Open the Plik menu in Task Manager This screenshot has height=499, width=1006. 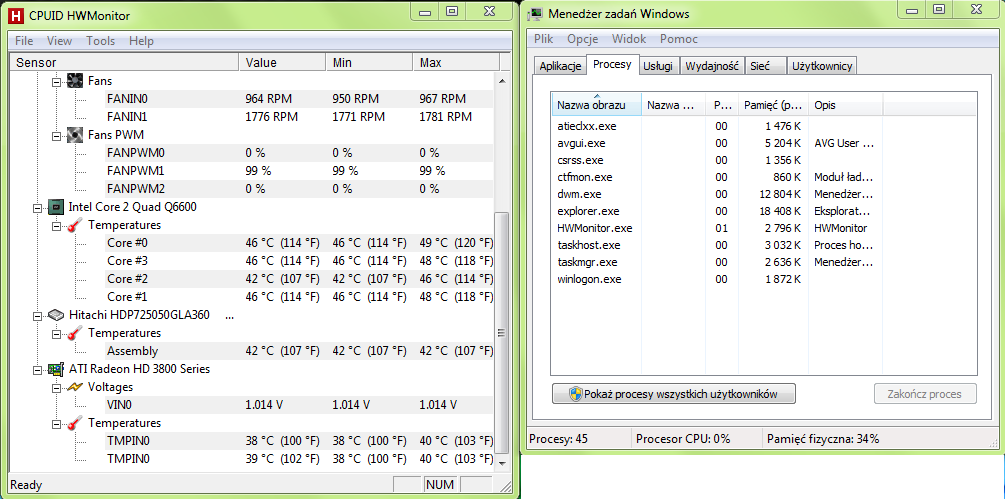pyautogui.click(x=544, y=38)
